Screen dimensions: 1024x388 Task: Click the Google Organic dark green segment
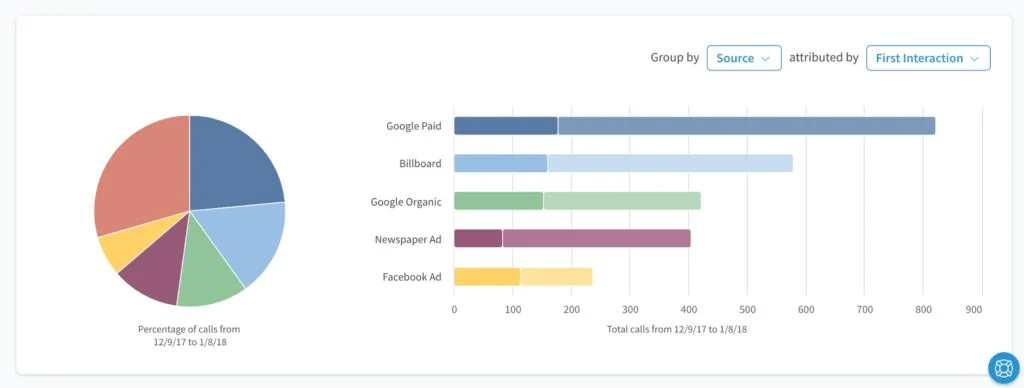[498, 201]
